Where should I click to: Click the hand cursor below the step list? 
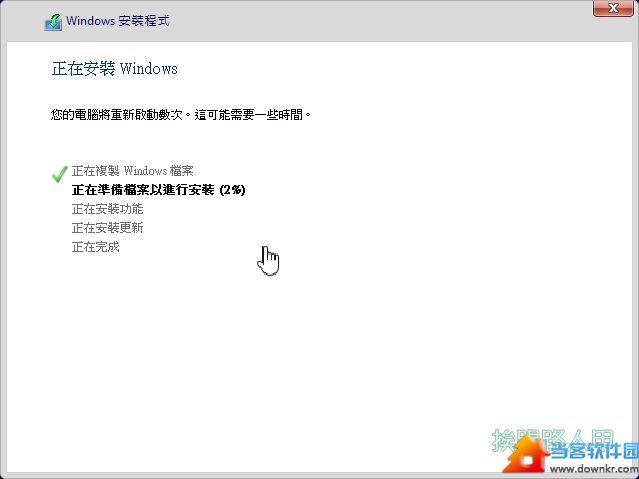coord(268,259)
